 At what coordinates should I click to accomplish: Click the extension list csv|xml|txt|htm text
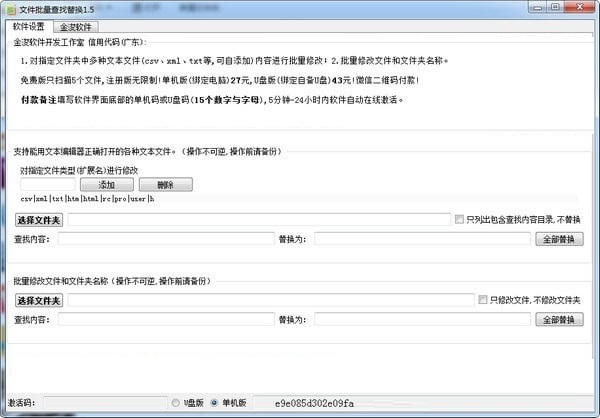click(88, 199)
